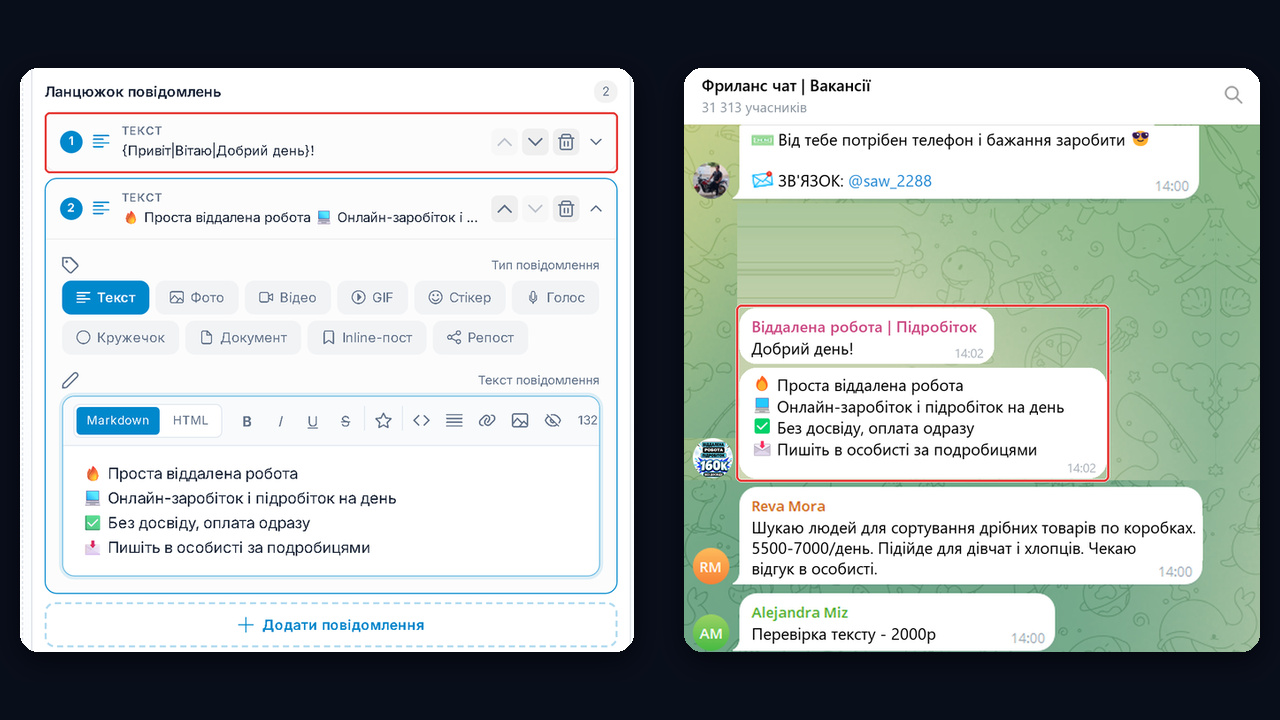Click the pencil icon beside Текст повідомлення
The image size is (1280, 720).
tap(70, 380)
